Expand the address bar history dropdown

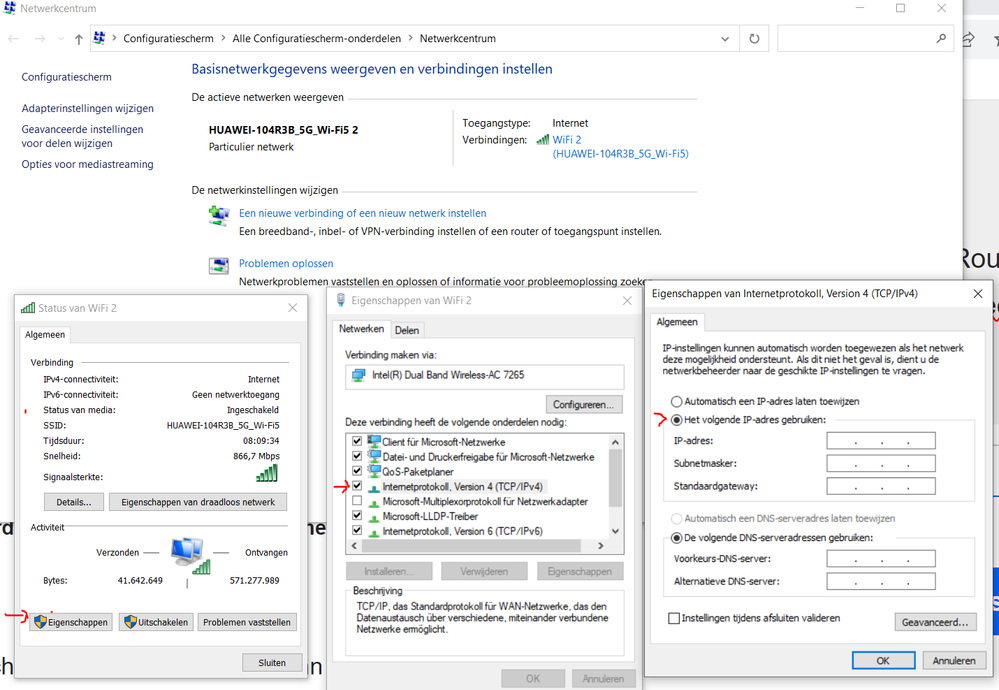pos(726,39)
